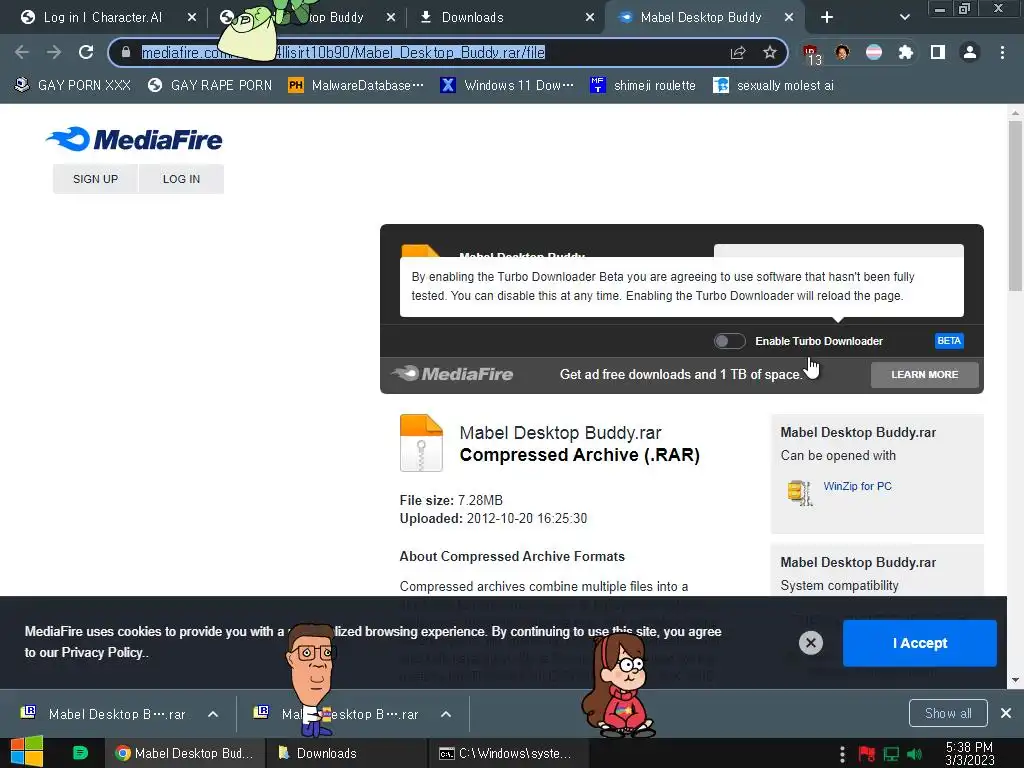1024x768 pixels.
Task: Accept cookies with I Accept
Action: click(x=920, y=643)
